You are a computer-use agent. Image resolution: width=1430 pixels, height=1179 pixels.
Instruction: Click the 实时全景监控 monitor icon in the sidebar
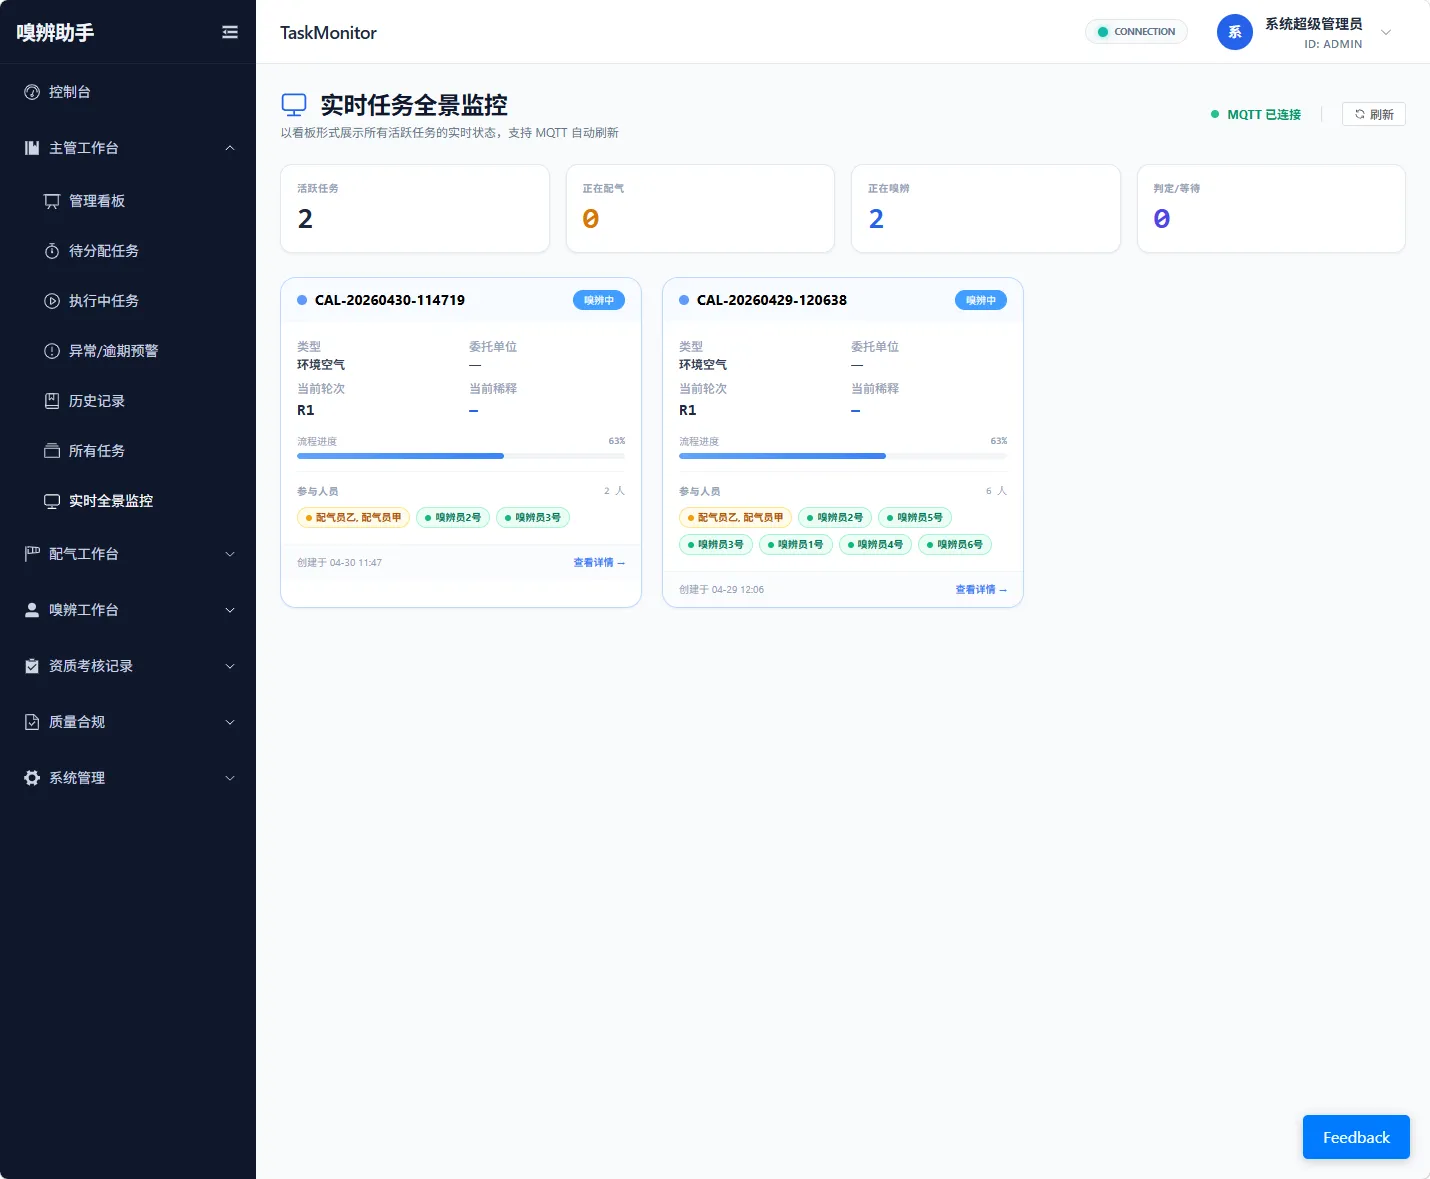(x=52, y=501)
